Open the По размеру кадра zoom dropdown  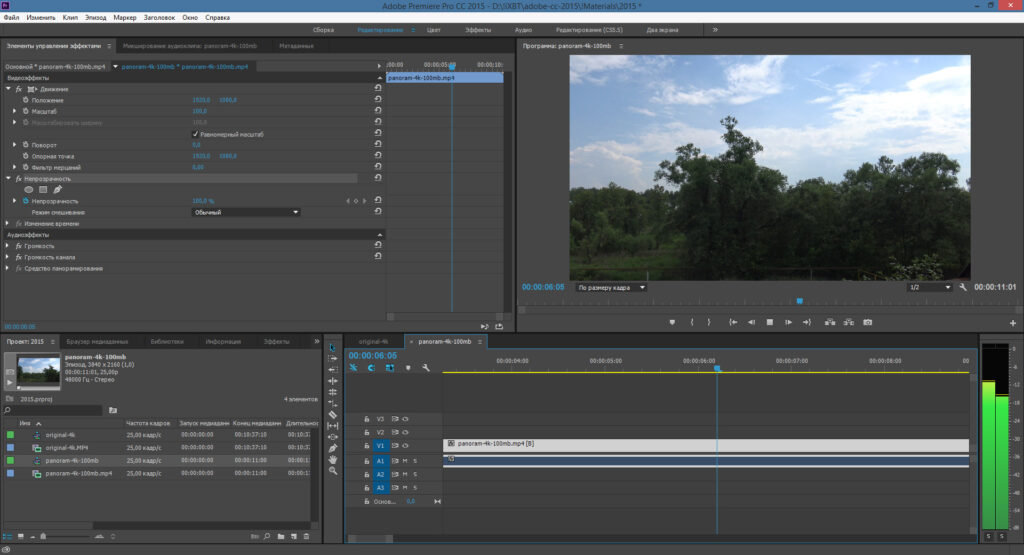(611, 287)
